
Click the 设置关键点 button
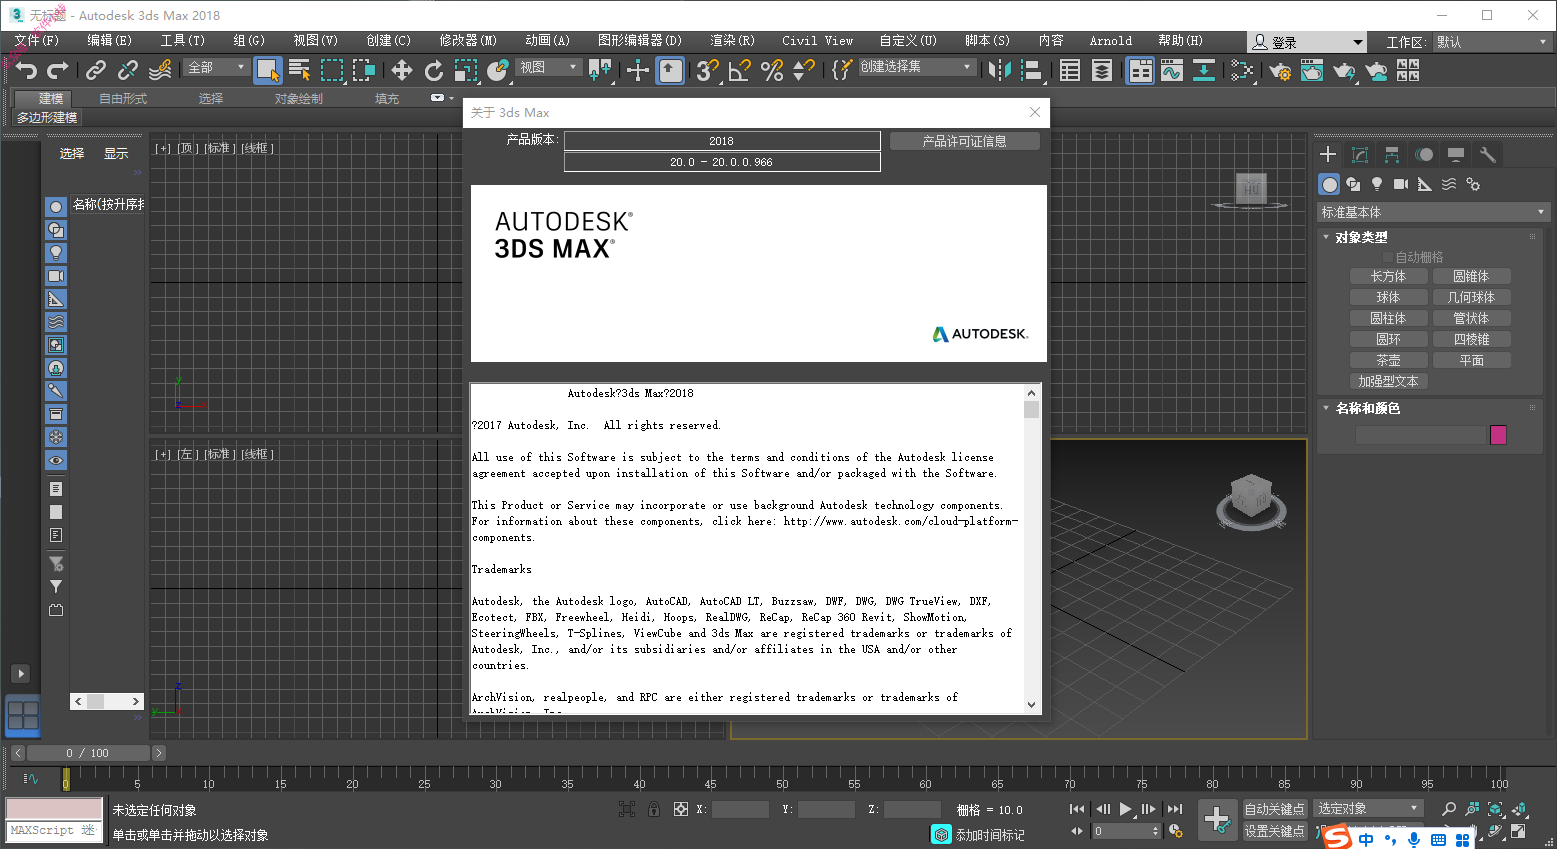click(1274, 831)
